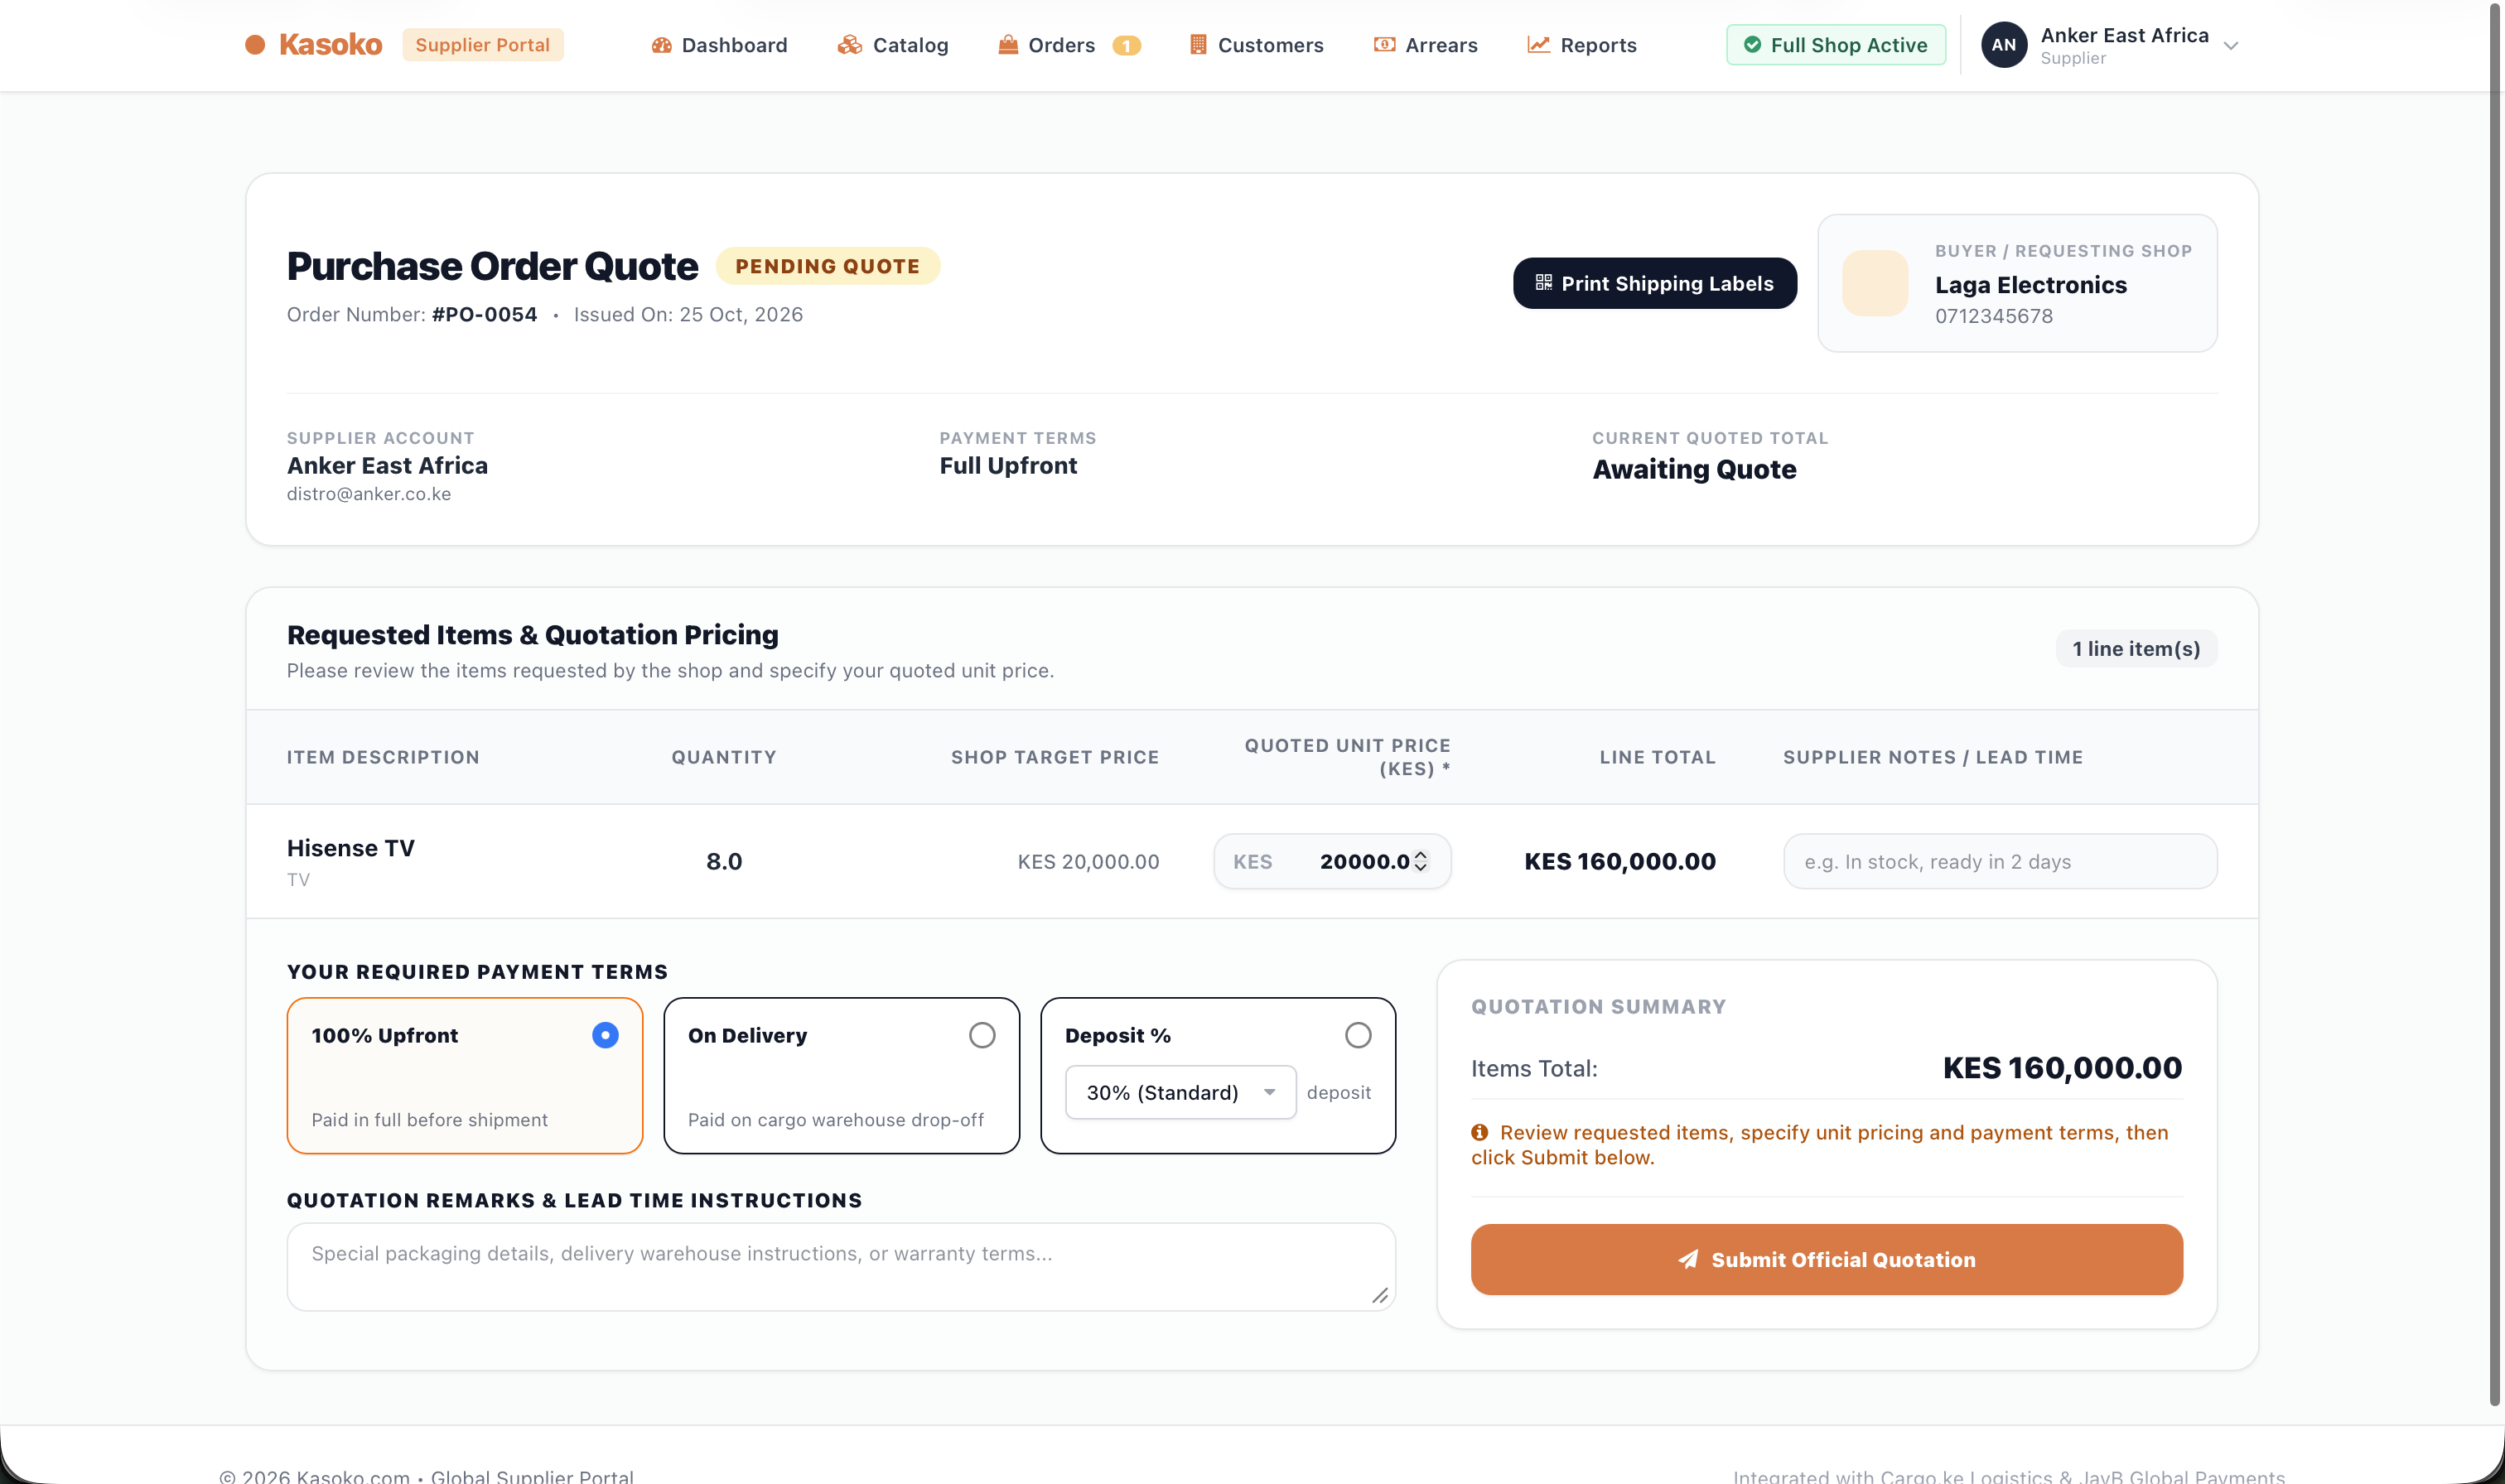Go to Orders in the navigation
This screenshot has height=1484, width=2505.
1047,45
